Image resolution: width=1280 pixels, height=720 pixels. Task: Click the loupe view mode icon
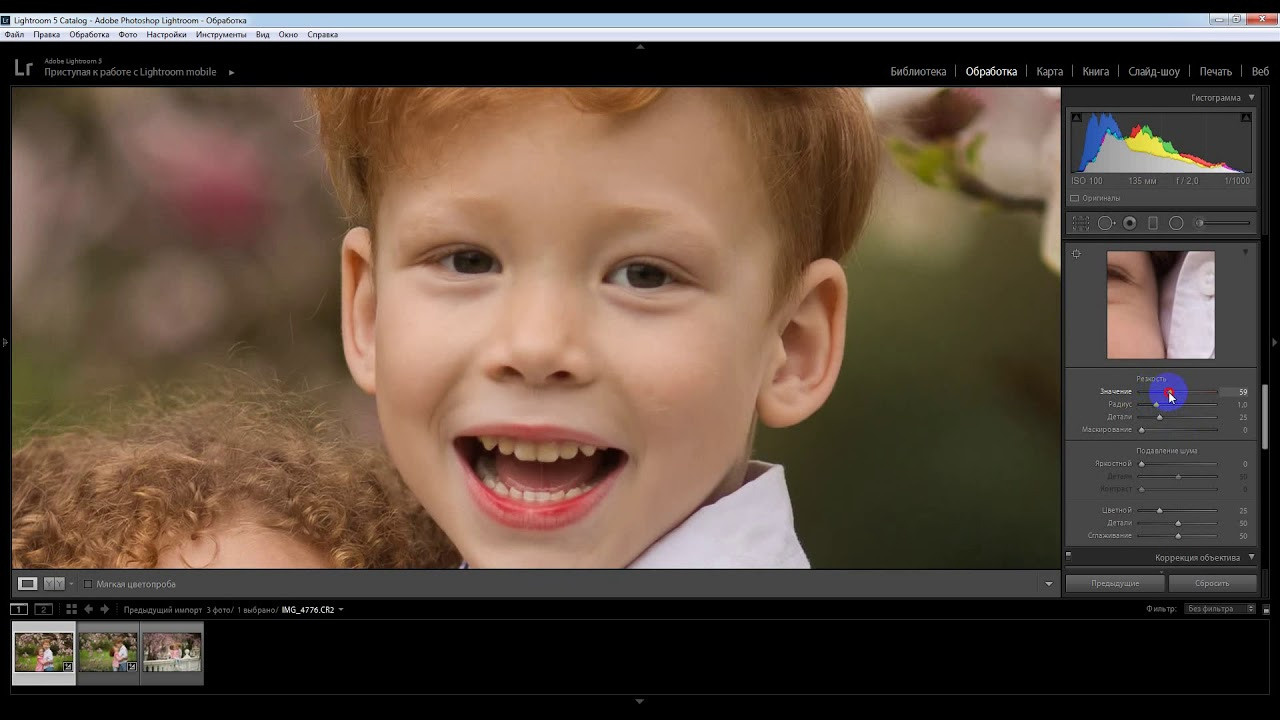click(28, 584)
